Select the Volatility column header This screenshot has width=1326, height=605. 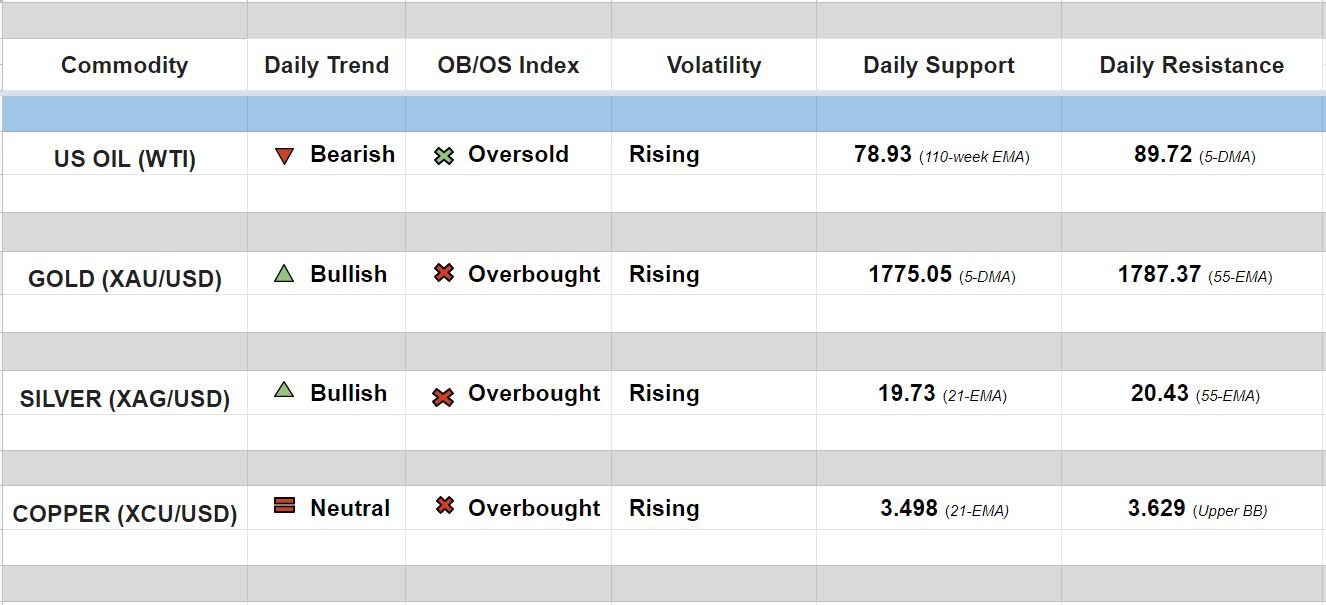[x=713, y=66]
